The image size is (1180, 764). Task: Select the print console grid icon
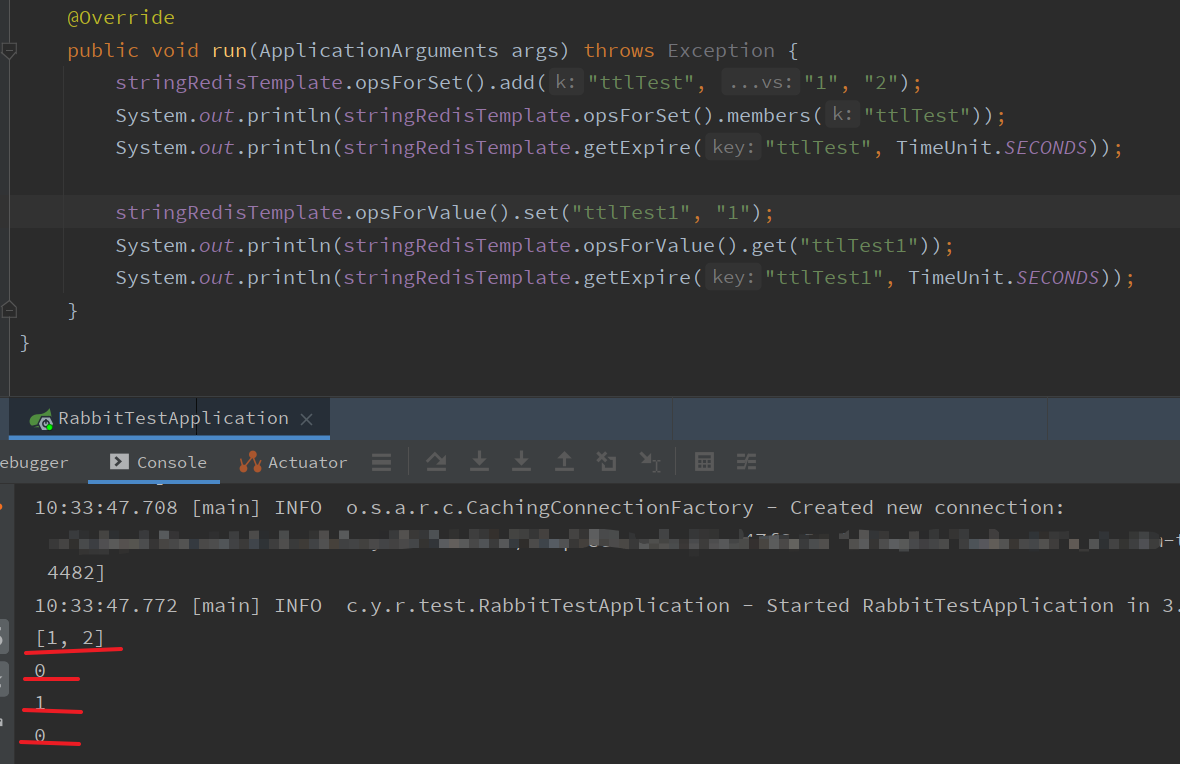click(704, 462)
